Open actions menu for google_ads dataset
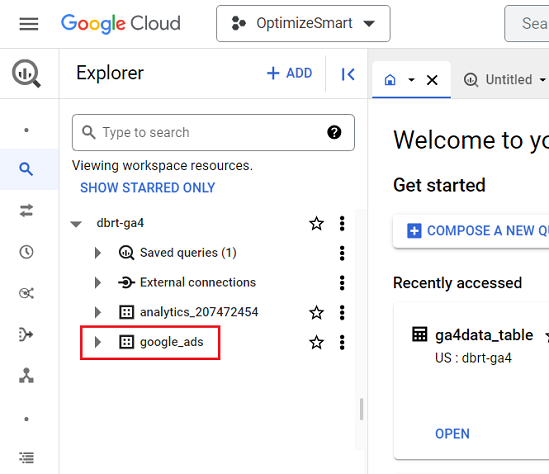 [x=342, y=342]
